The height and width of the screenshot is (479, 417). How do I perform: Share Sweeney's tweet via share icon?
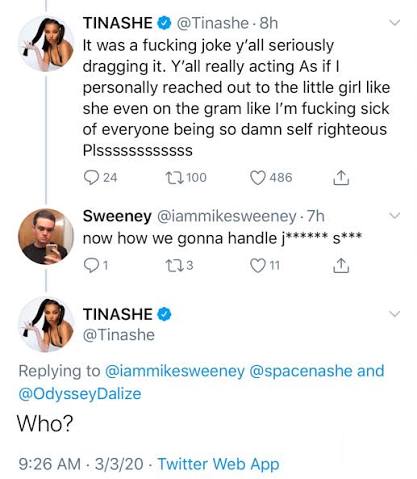(x=341, y=265)
